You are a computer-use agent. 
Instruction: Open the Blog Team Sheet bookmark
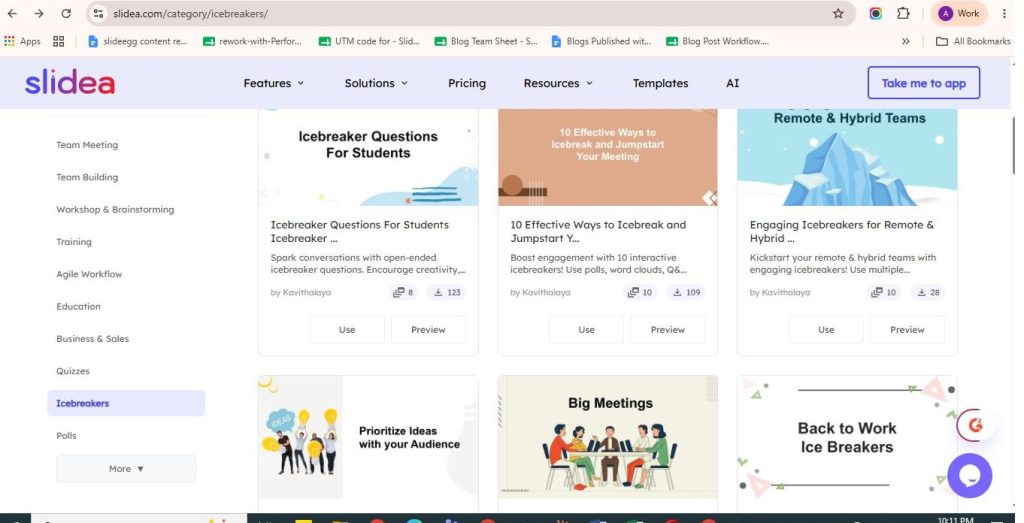click(486, 41)
